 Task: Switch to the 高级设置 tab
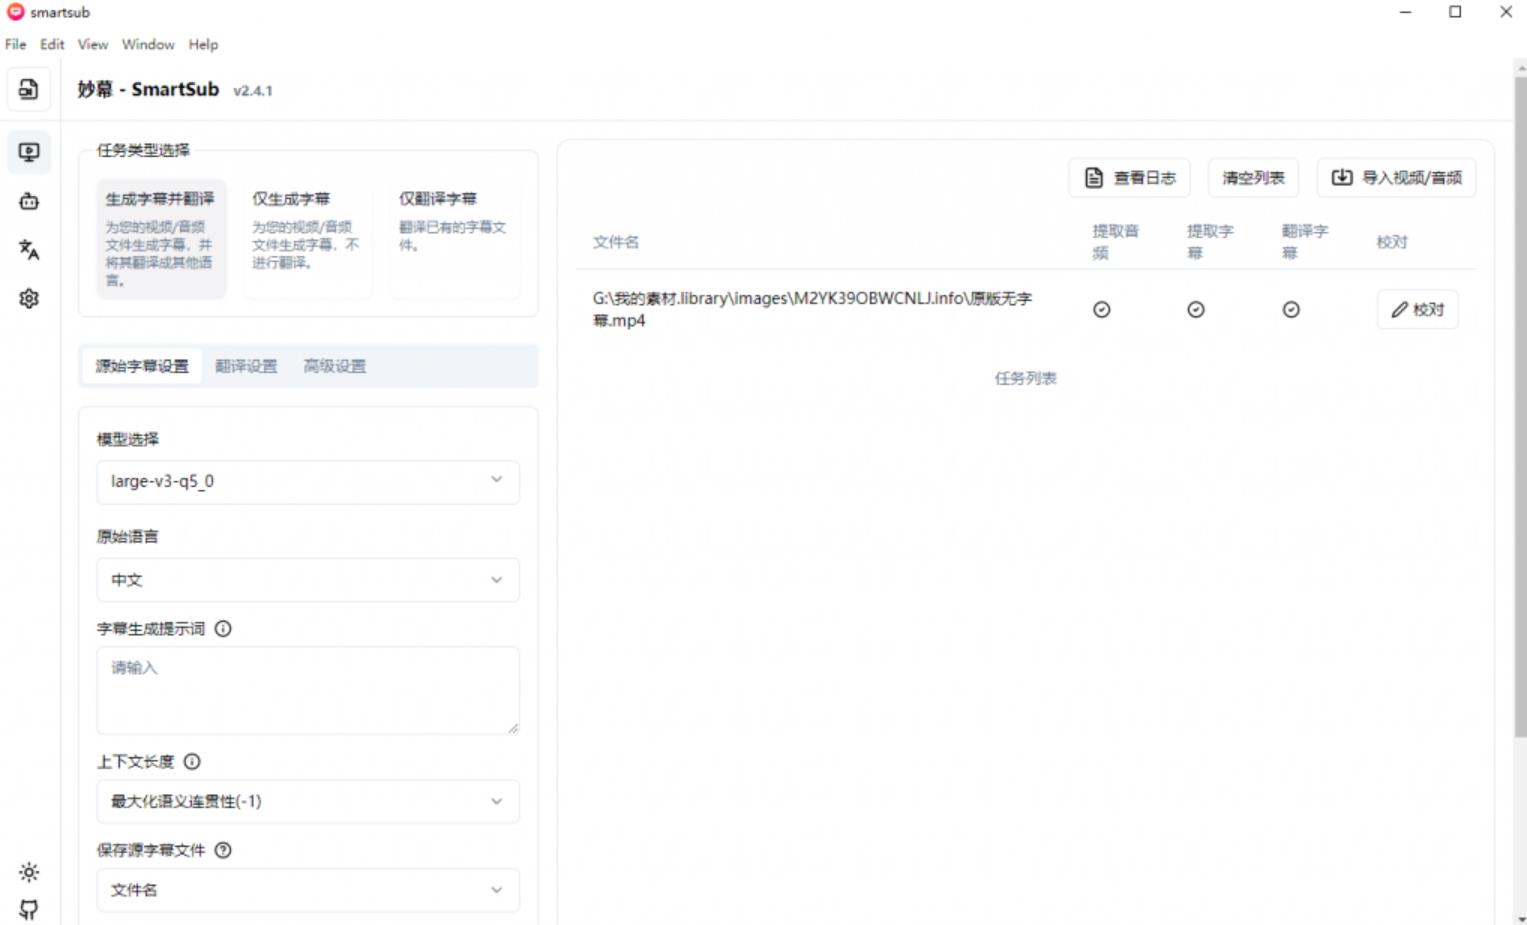click(335, 366)
